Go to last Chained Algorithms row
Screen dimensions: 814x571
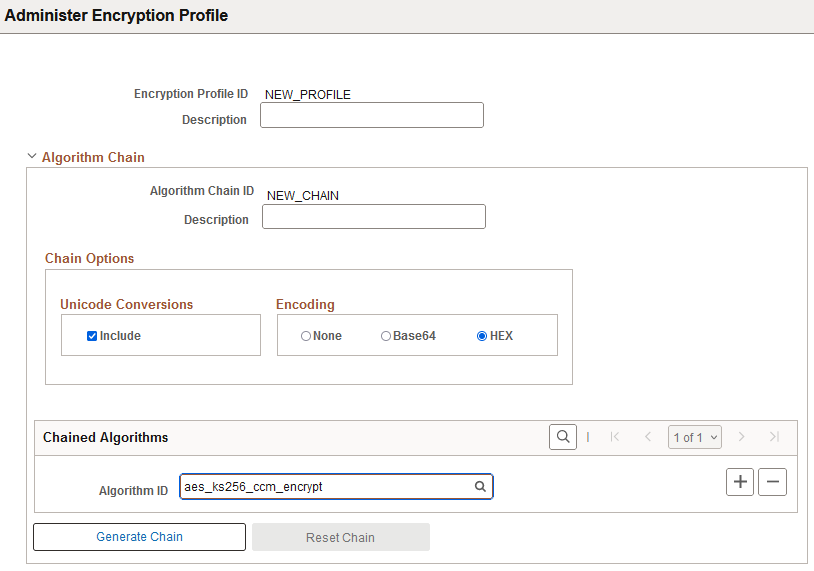pyautogui.click(x=775, y=437)
